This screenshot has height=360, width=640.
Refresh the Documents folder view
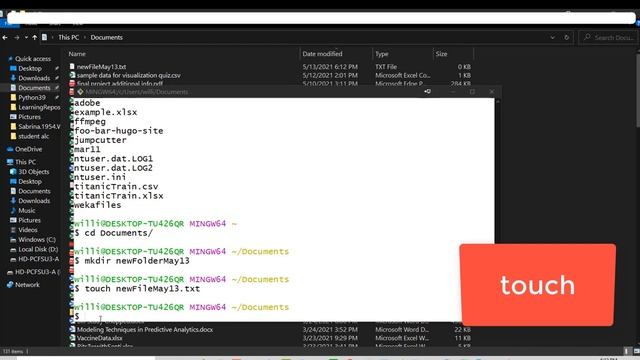pyautogui.click(x=567, y=38)
